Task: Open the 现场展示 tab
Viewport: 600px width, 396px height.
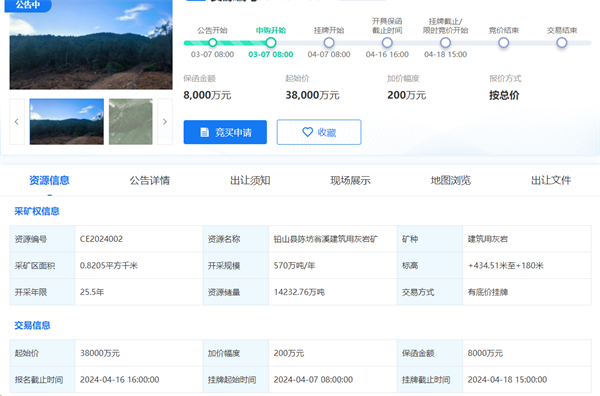Action: [x=350, y=180]
